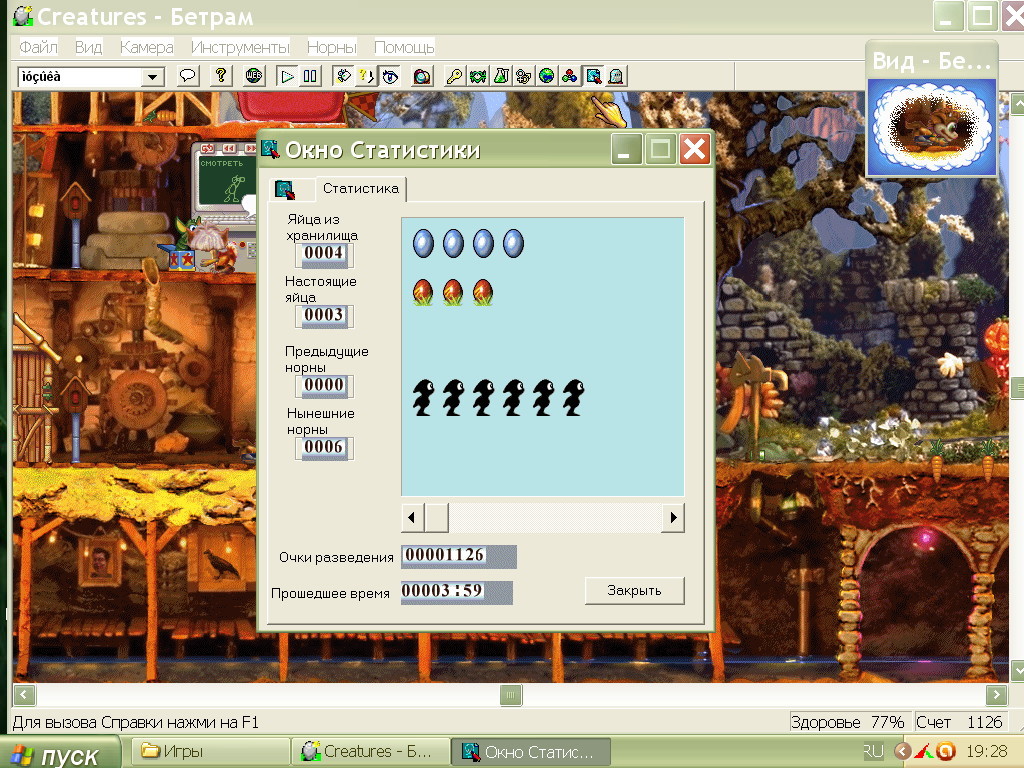Click the statistics window toolbar icon

[593, 76]
